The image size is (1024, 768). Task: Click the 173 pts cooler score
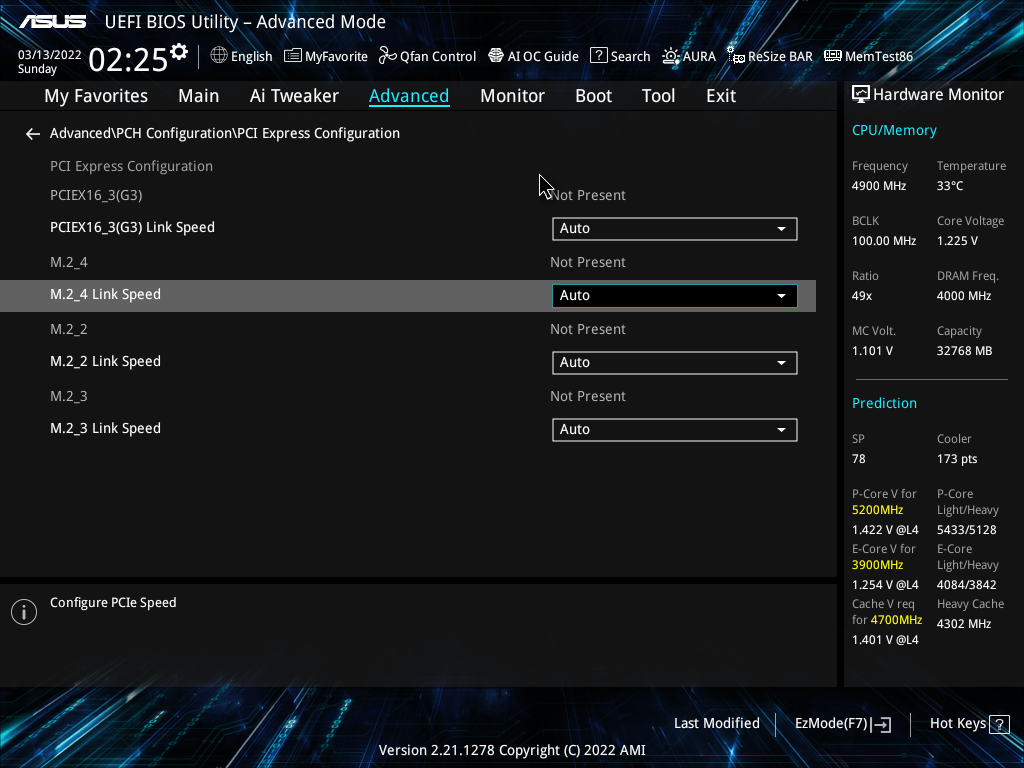[957, 459]
